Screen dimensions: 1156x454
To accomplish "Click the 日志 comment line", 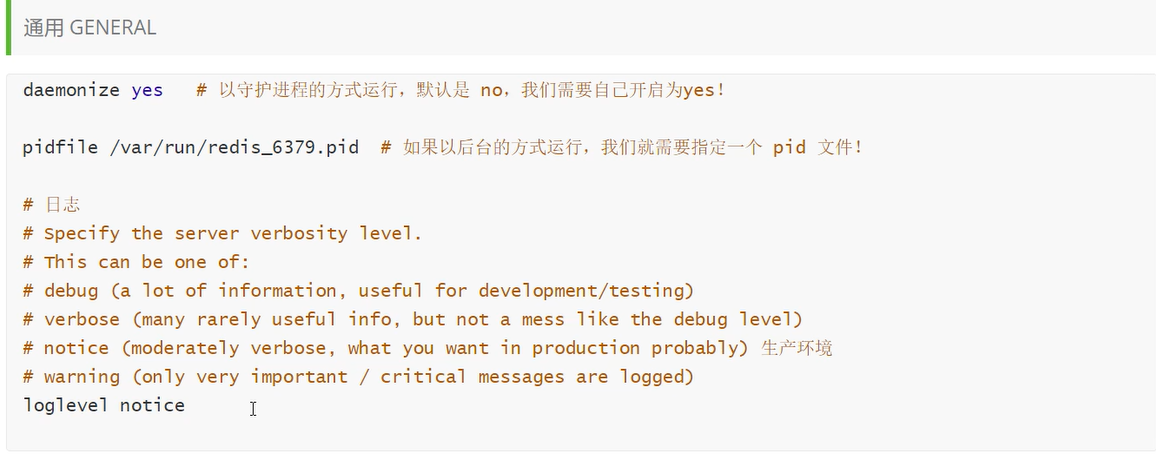I will pos(51,205).
